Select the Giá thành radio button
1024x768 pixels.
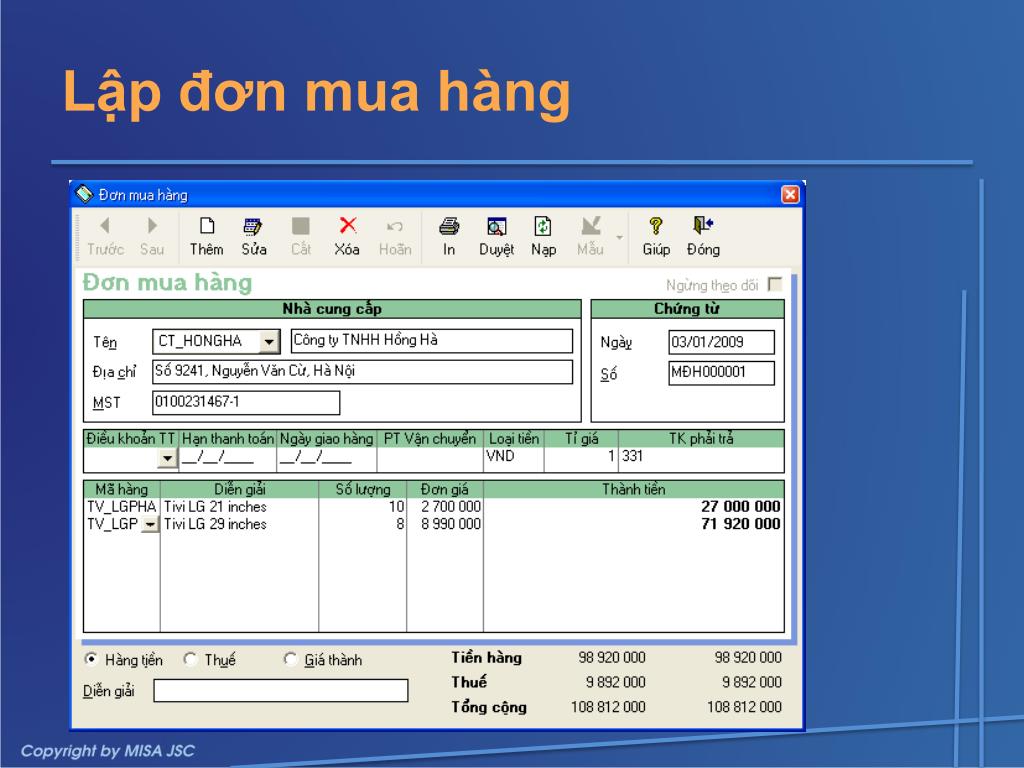pos(290,660)
